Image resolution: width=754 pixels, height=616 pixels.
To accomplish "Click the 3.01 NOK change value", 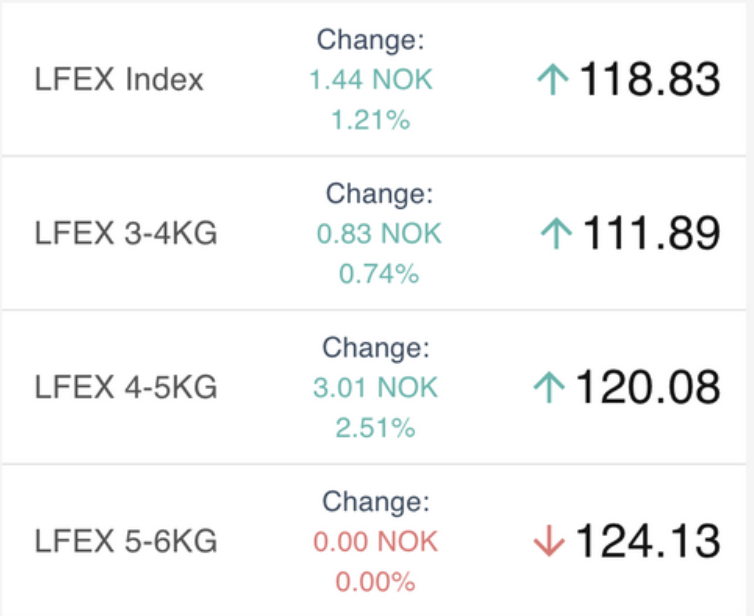I will 376,388.
